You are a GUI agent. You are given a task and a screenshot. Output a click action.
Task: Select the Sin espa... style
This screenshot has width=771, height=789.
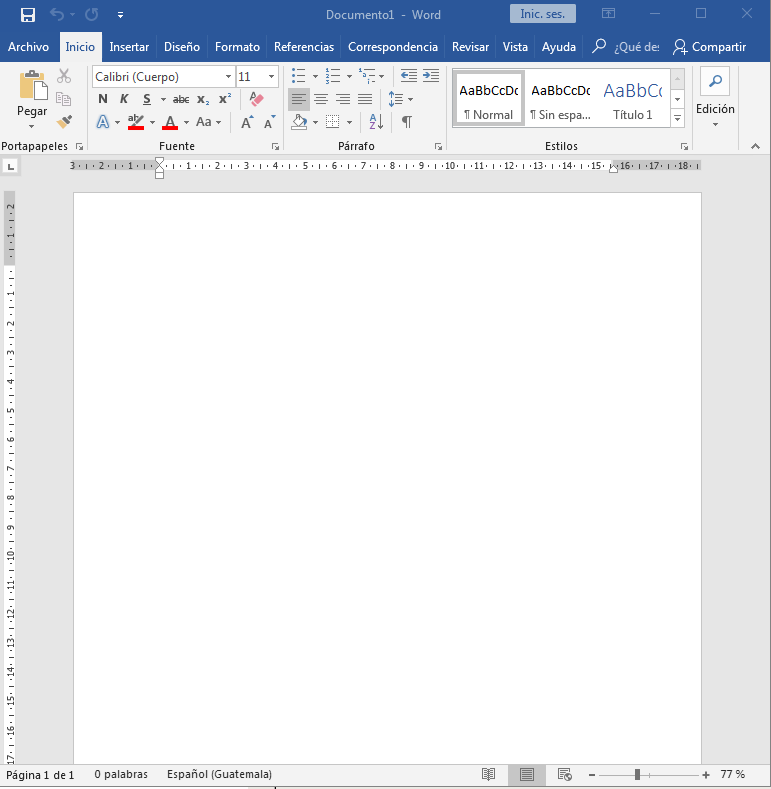pyautogui.click(x=561, y=98)
